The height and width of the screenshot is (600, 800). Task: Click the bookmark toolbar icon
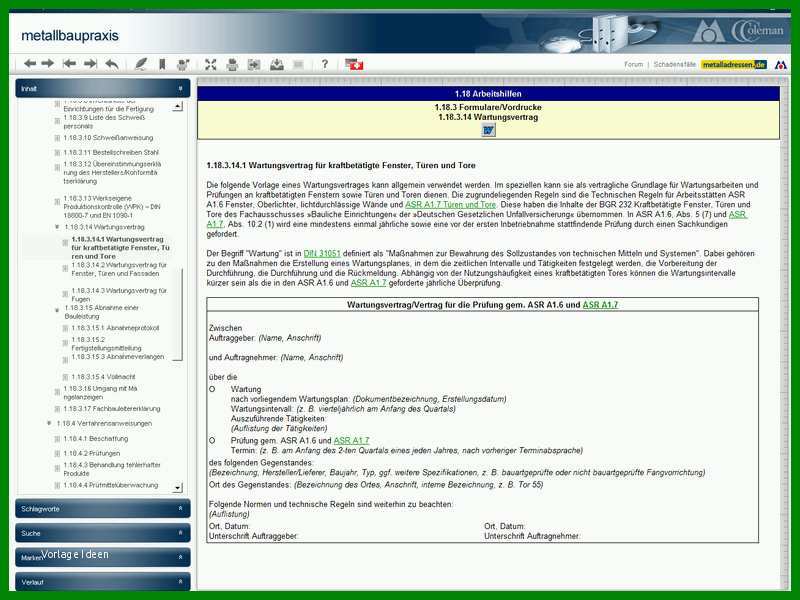tap(162, 64)
